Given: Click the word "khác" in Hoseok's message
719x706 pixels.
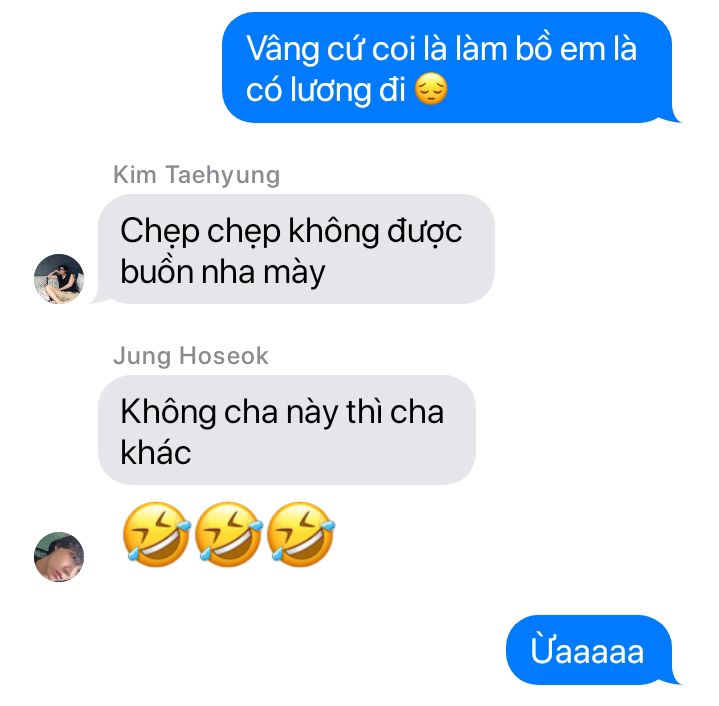Looking at the screenshot, I should click(x=155, y=452).
